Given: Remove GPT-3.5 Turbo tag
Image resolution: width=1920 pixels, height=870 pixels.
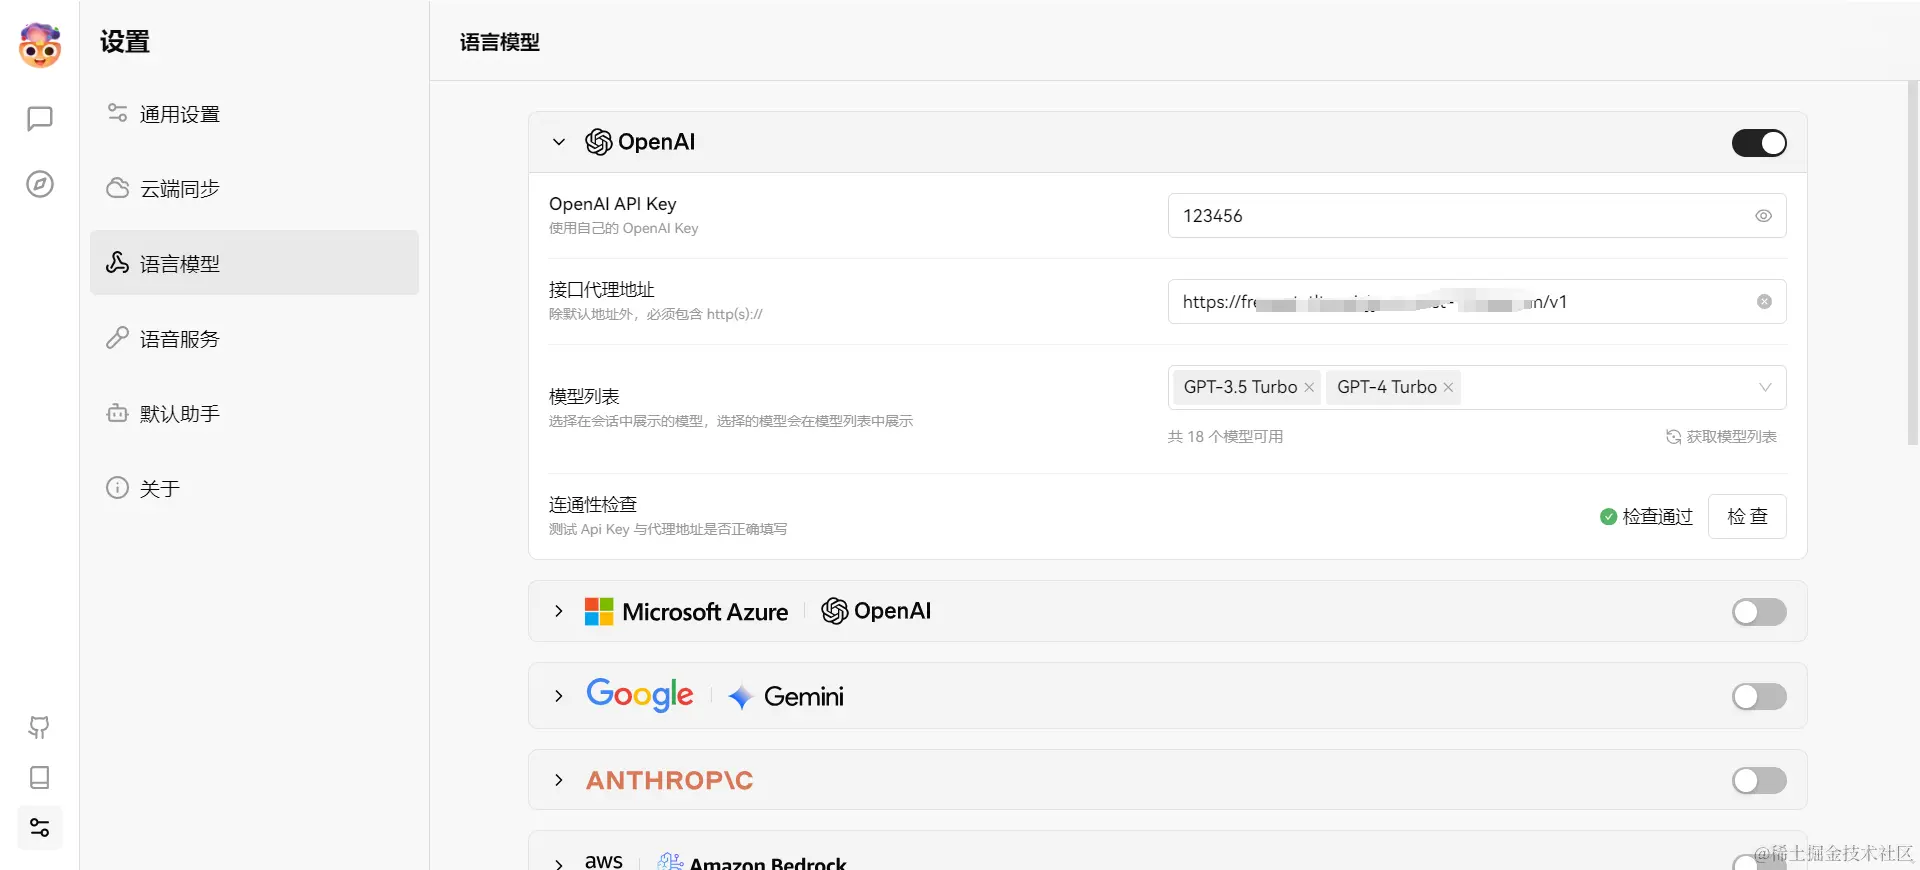Looking at the screenshot, I should [1309, 387].
